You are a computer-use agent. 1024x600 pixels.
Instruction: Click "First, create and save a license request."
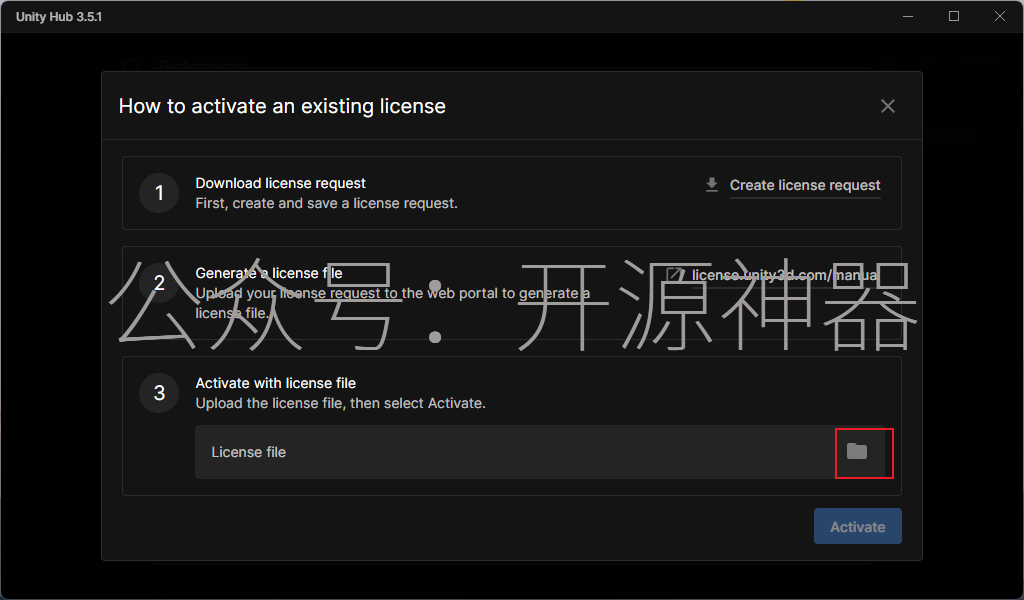(327, 203)
